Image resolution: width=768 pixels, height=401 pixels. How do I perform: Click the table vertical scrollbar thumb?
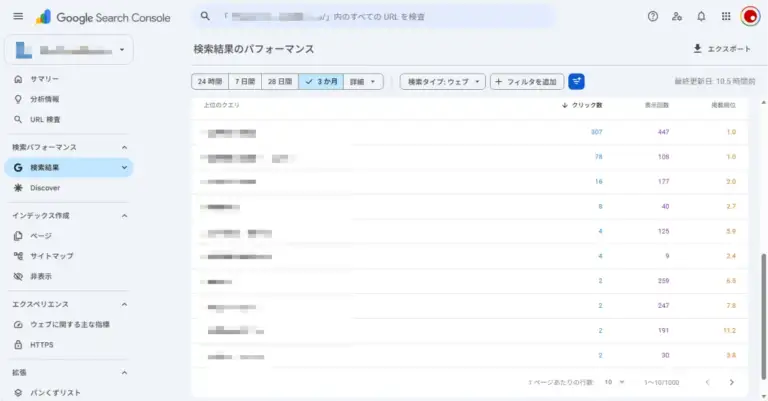pos(764,316)
